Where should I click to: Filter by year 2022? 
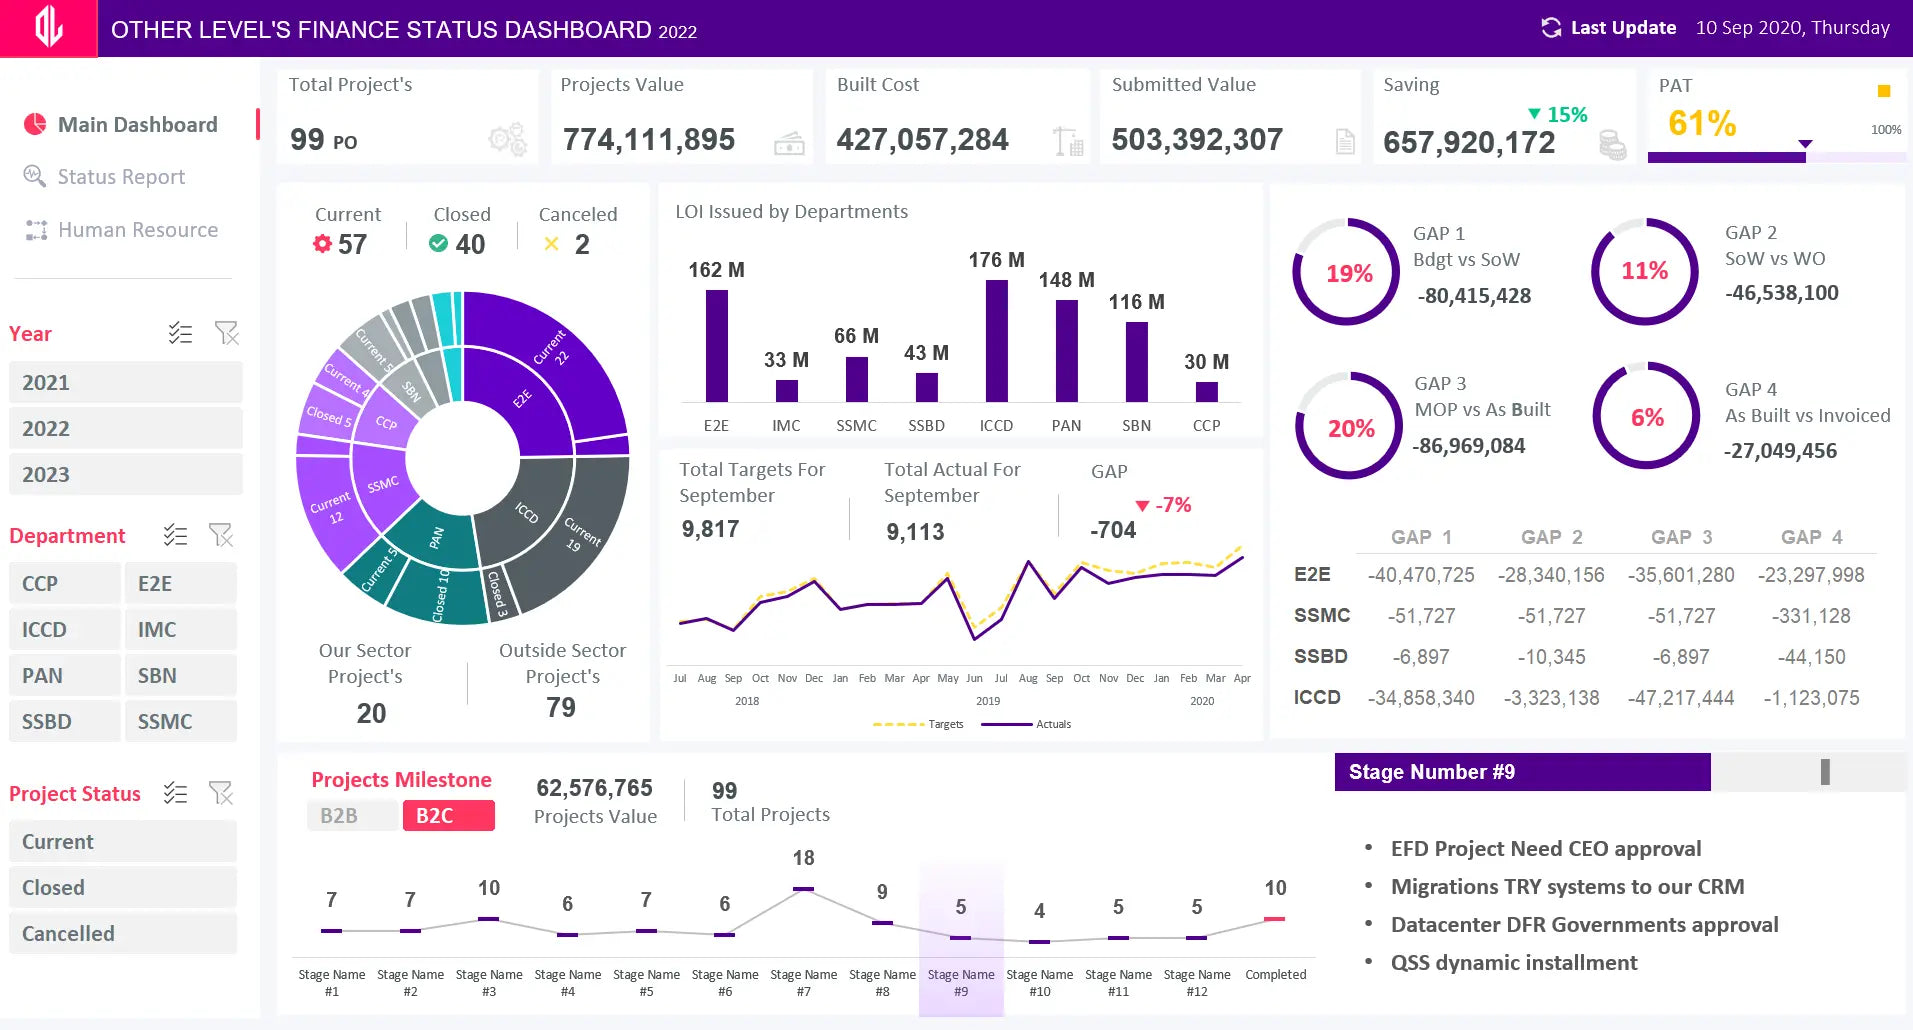tap(125, 429)
